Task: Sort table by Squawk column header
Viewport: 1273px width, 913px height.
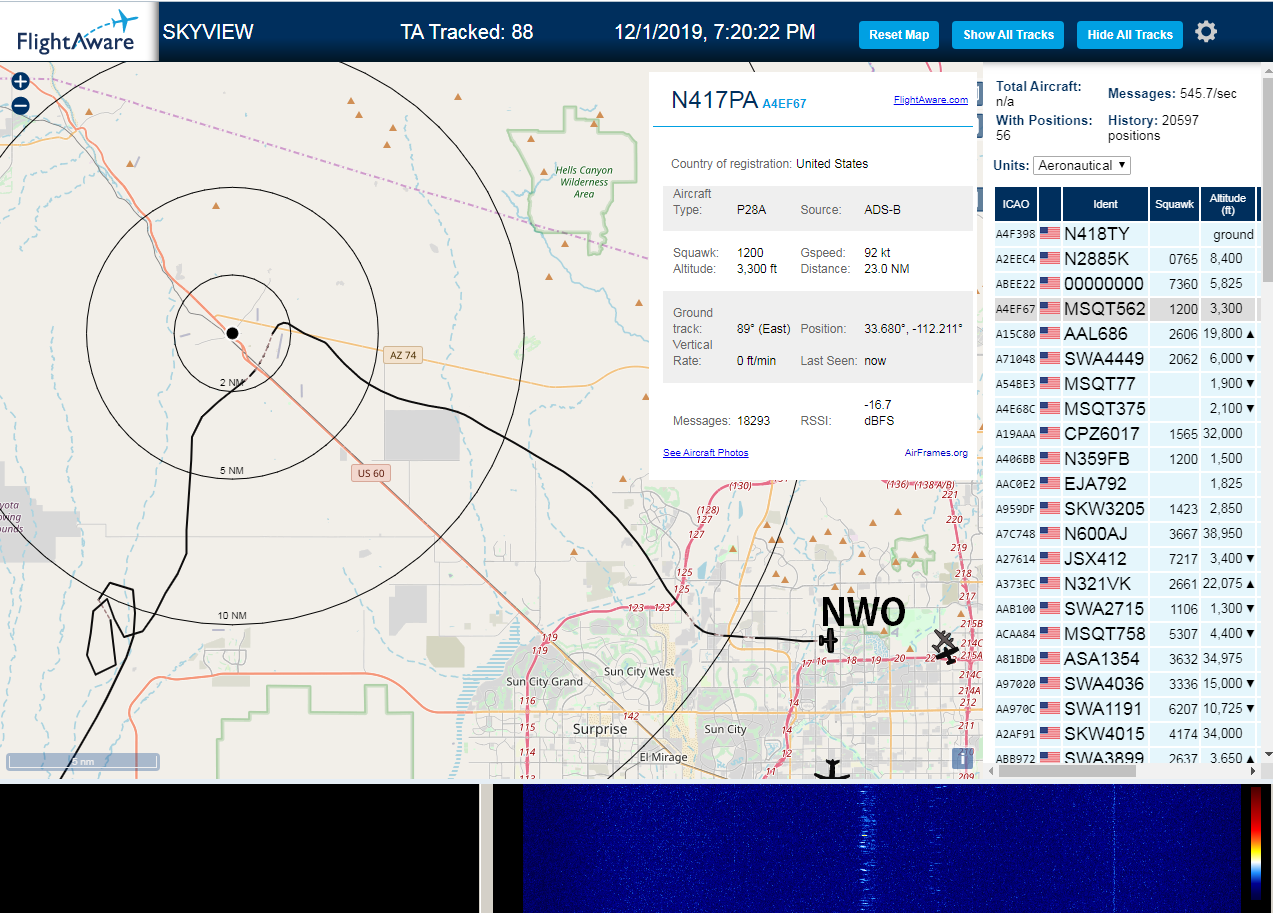Action: coord(1174,204)
